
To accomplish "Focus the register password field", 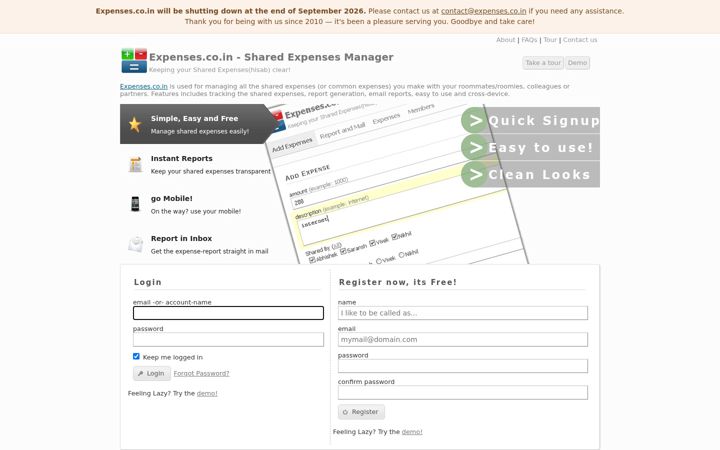I will (463, 366).
